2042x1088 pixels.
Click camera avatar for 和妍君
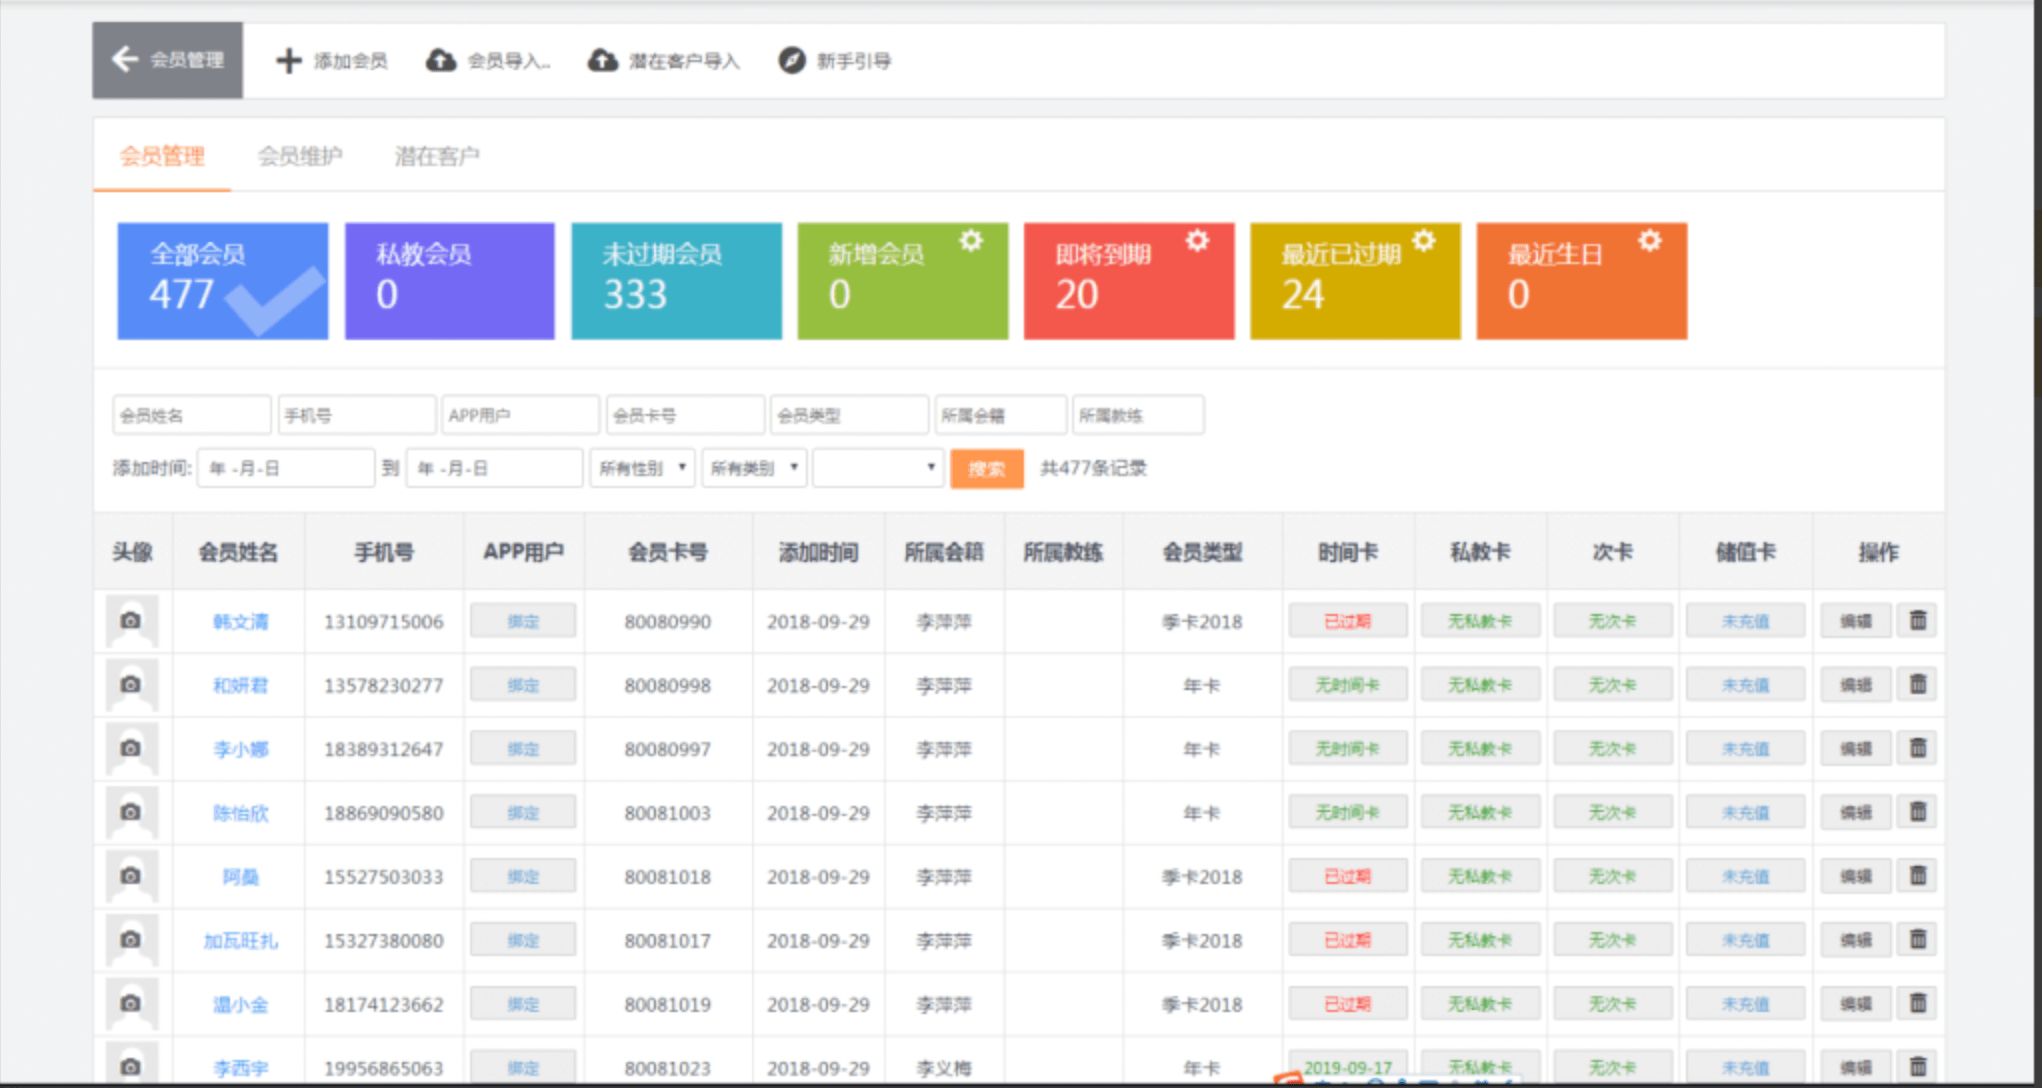pos(131,685)
